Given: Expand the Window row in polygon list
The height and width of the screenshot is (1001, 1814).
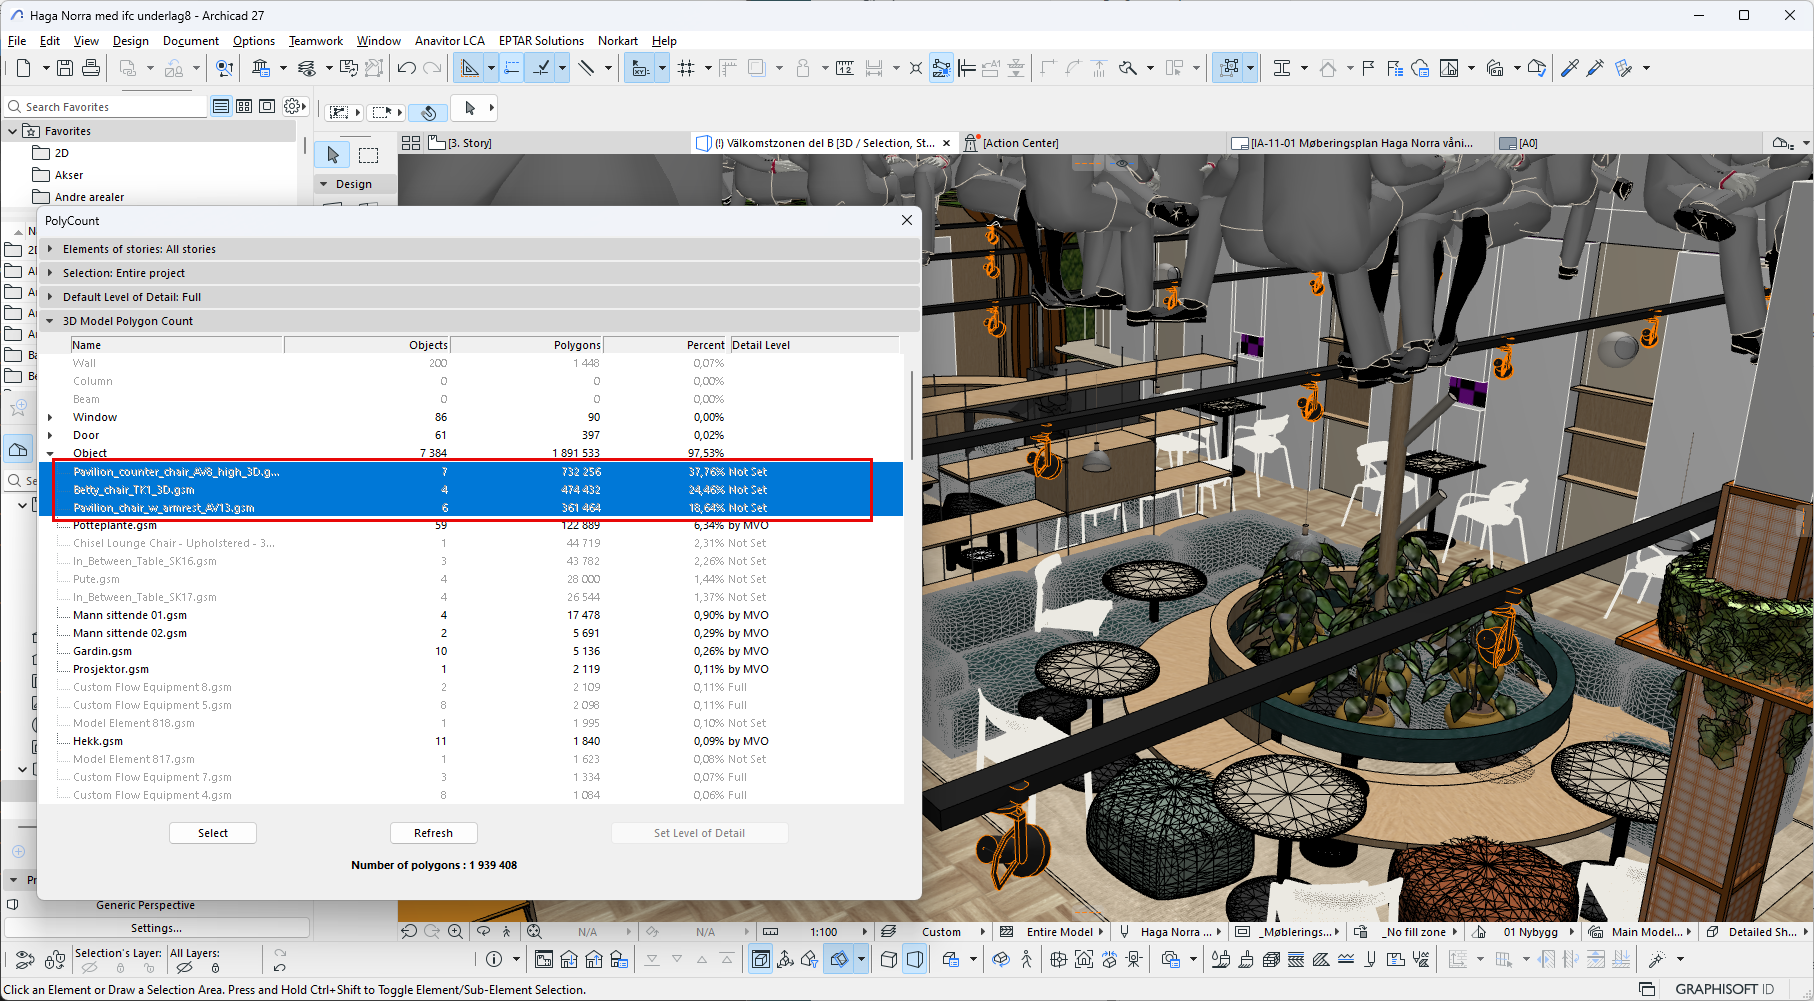Looking at the screenshot, I should [50, 417].
